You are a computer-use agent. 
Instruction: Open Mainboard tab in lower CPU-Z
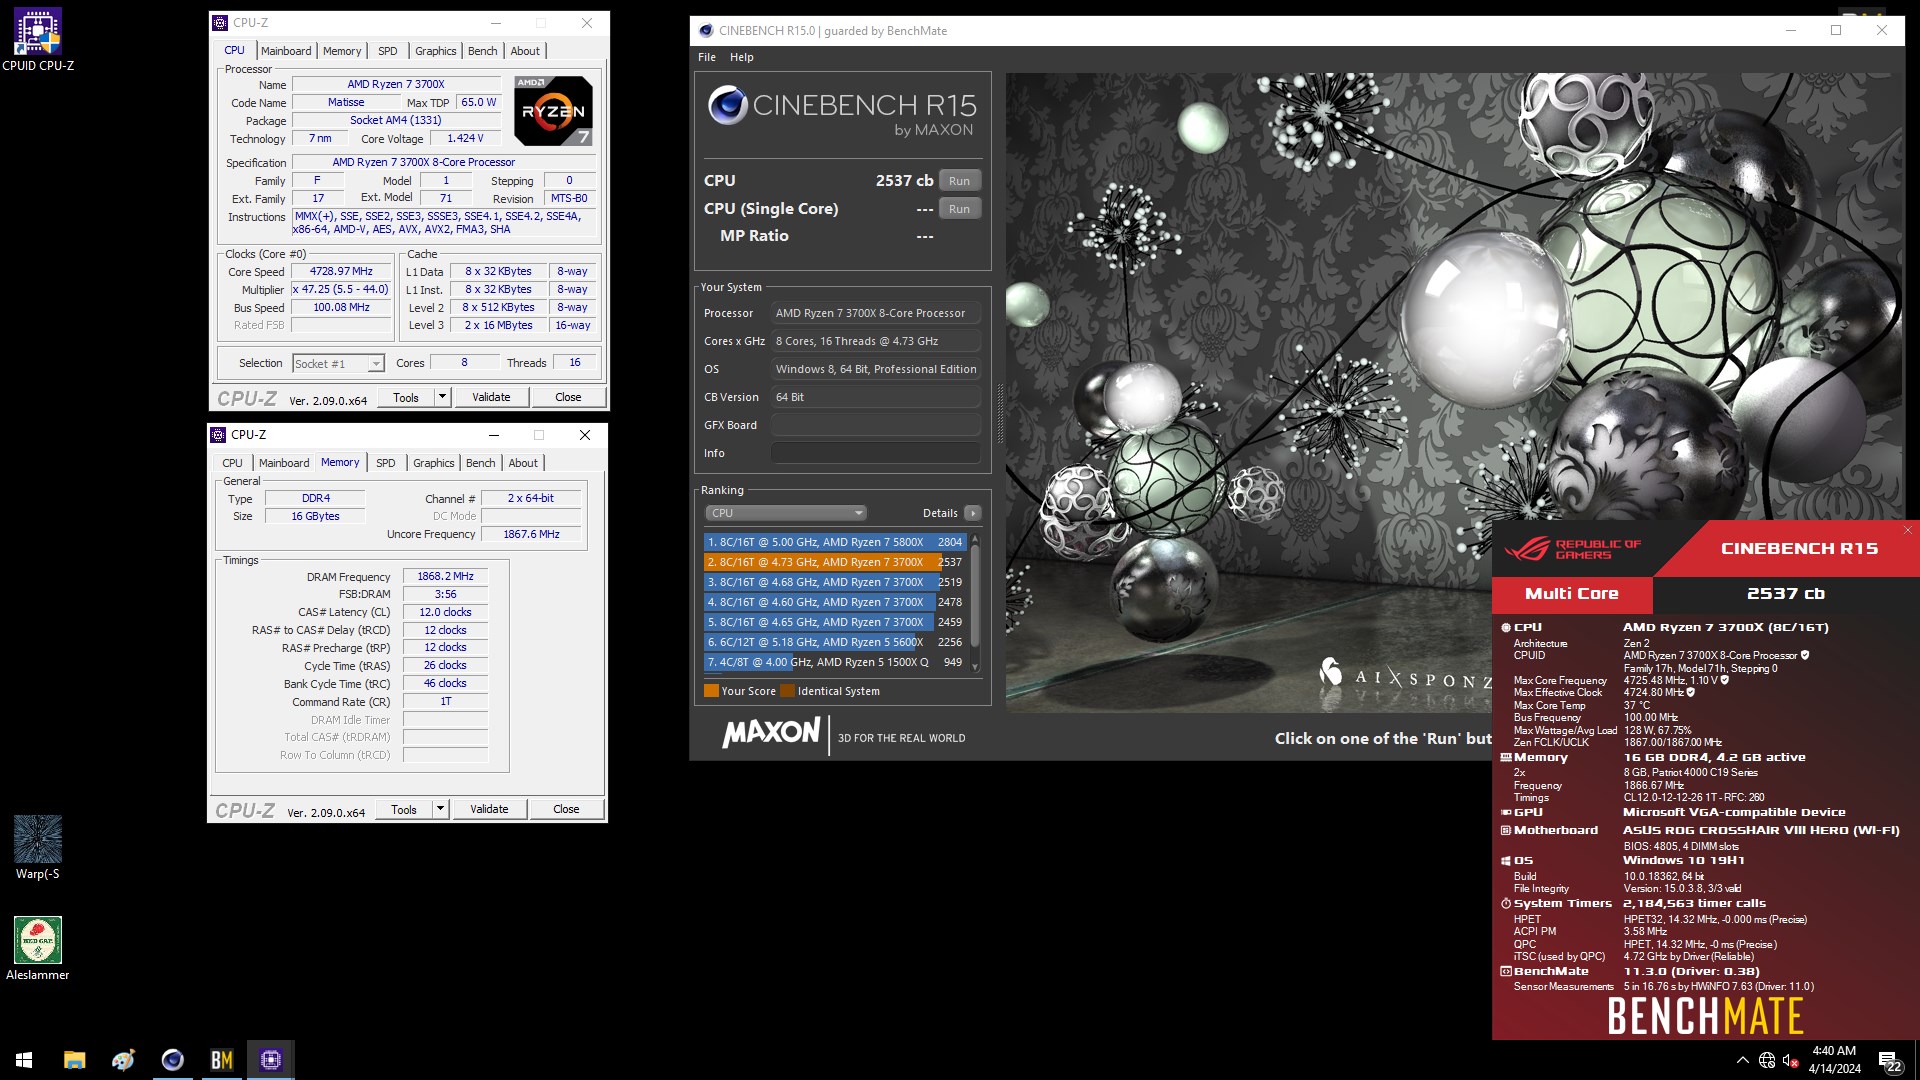[x=284, y=463]
